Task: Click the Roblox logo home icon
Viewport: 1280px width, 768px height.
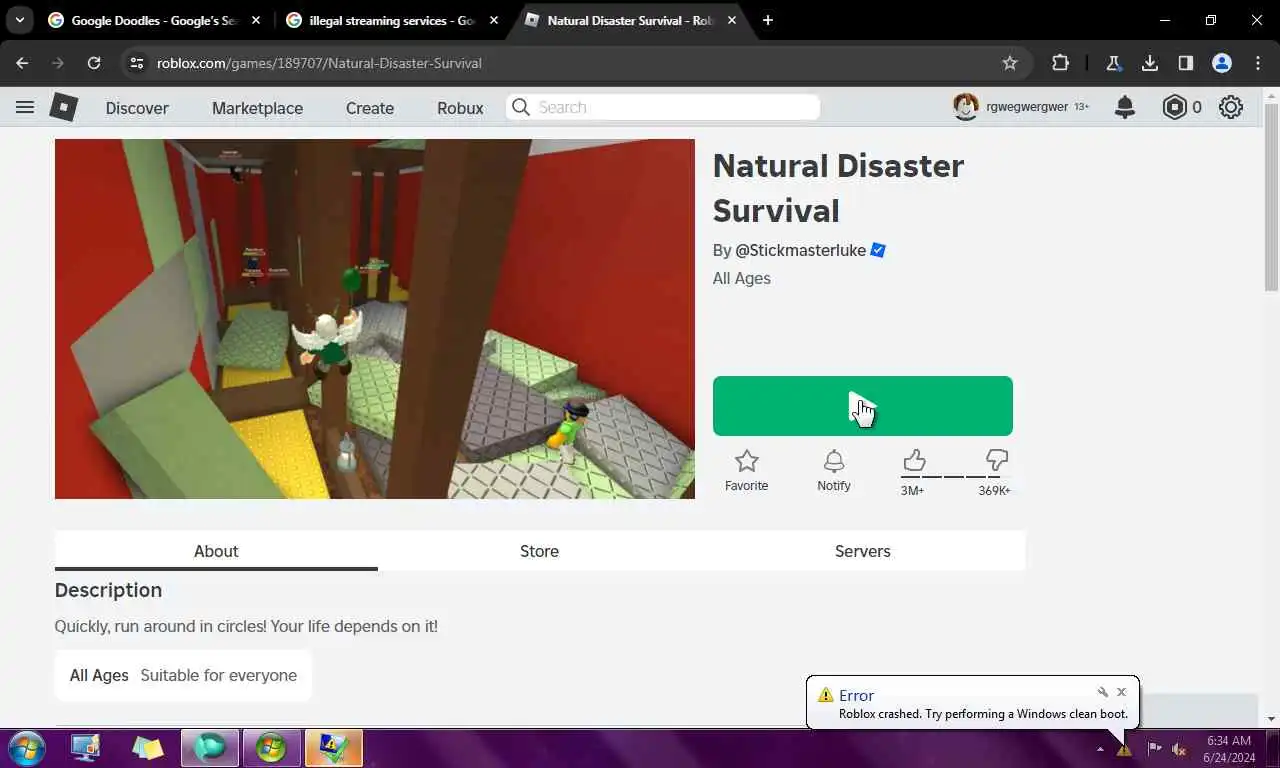Action: pyautogui.click(x=64, y=107)
